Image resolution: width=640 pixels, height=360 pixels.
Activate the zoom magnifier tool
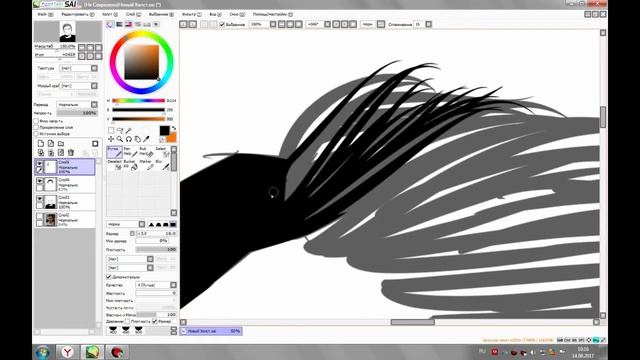[120, 139]
